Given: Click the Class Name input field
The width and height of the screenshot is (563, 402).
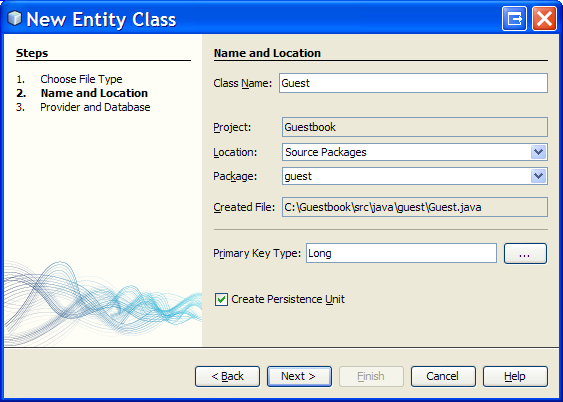Looking at the screenshot, I should click(413, 83).
